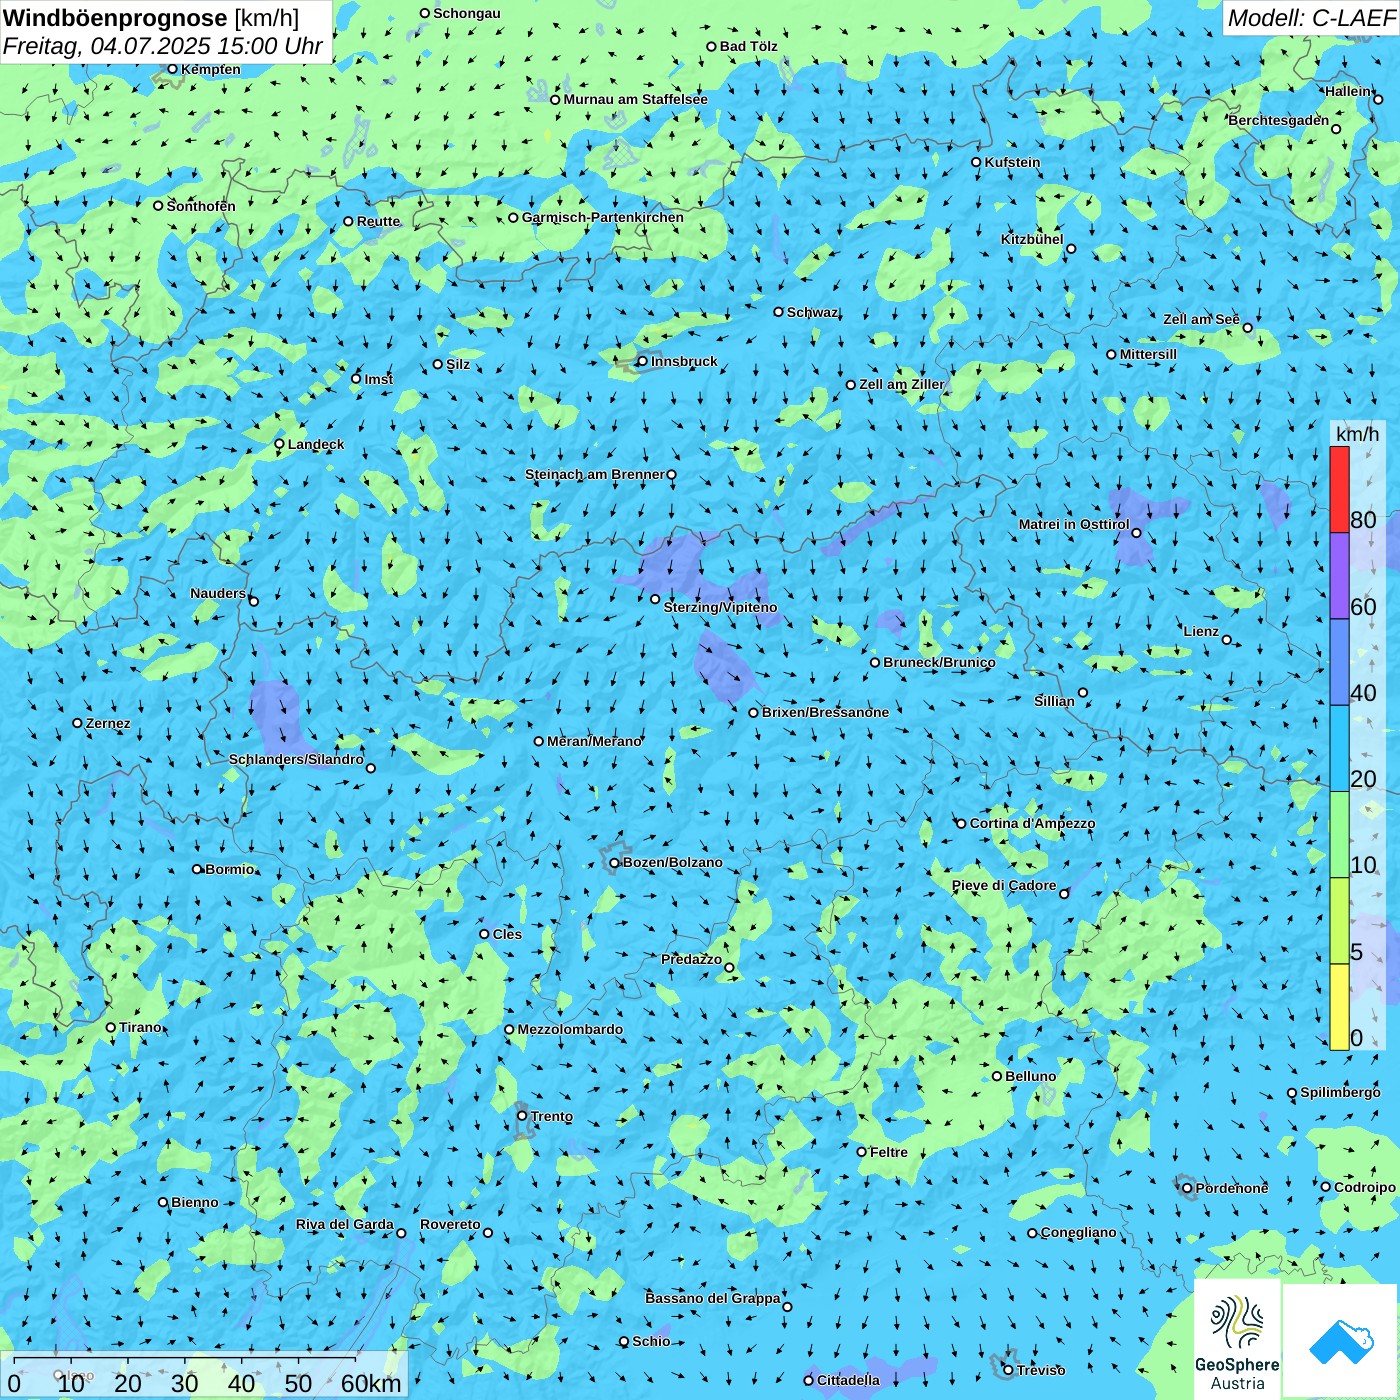Select the Bozen/Bolzano city label
The width and height of the screenshot is (1400, 1400).
point(672,862)
